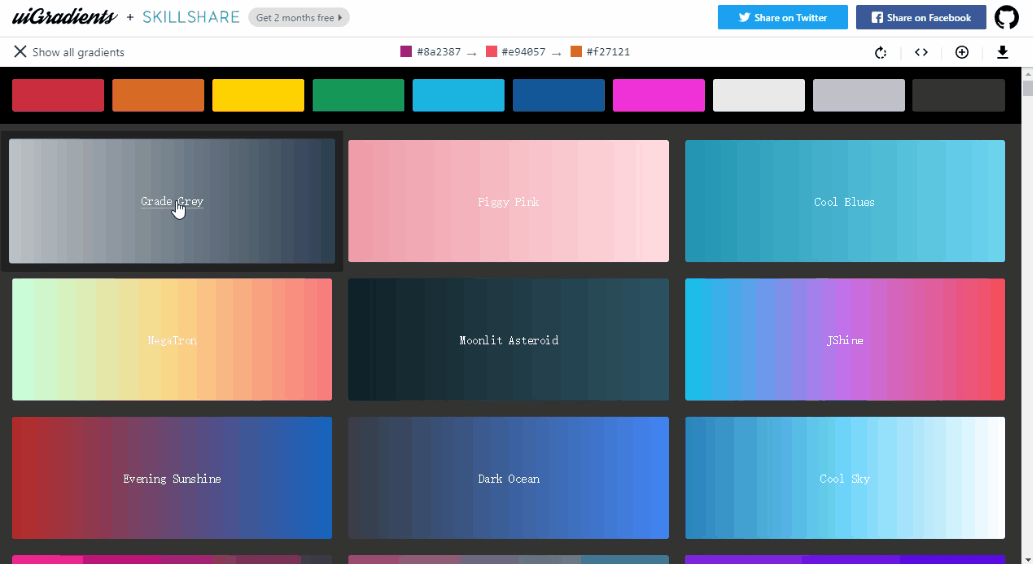
Task: Filter gradients by red color swatch
Action: point(58,96)
